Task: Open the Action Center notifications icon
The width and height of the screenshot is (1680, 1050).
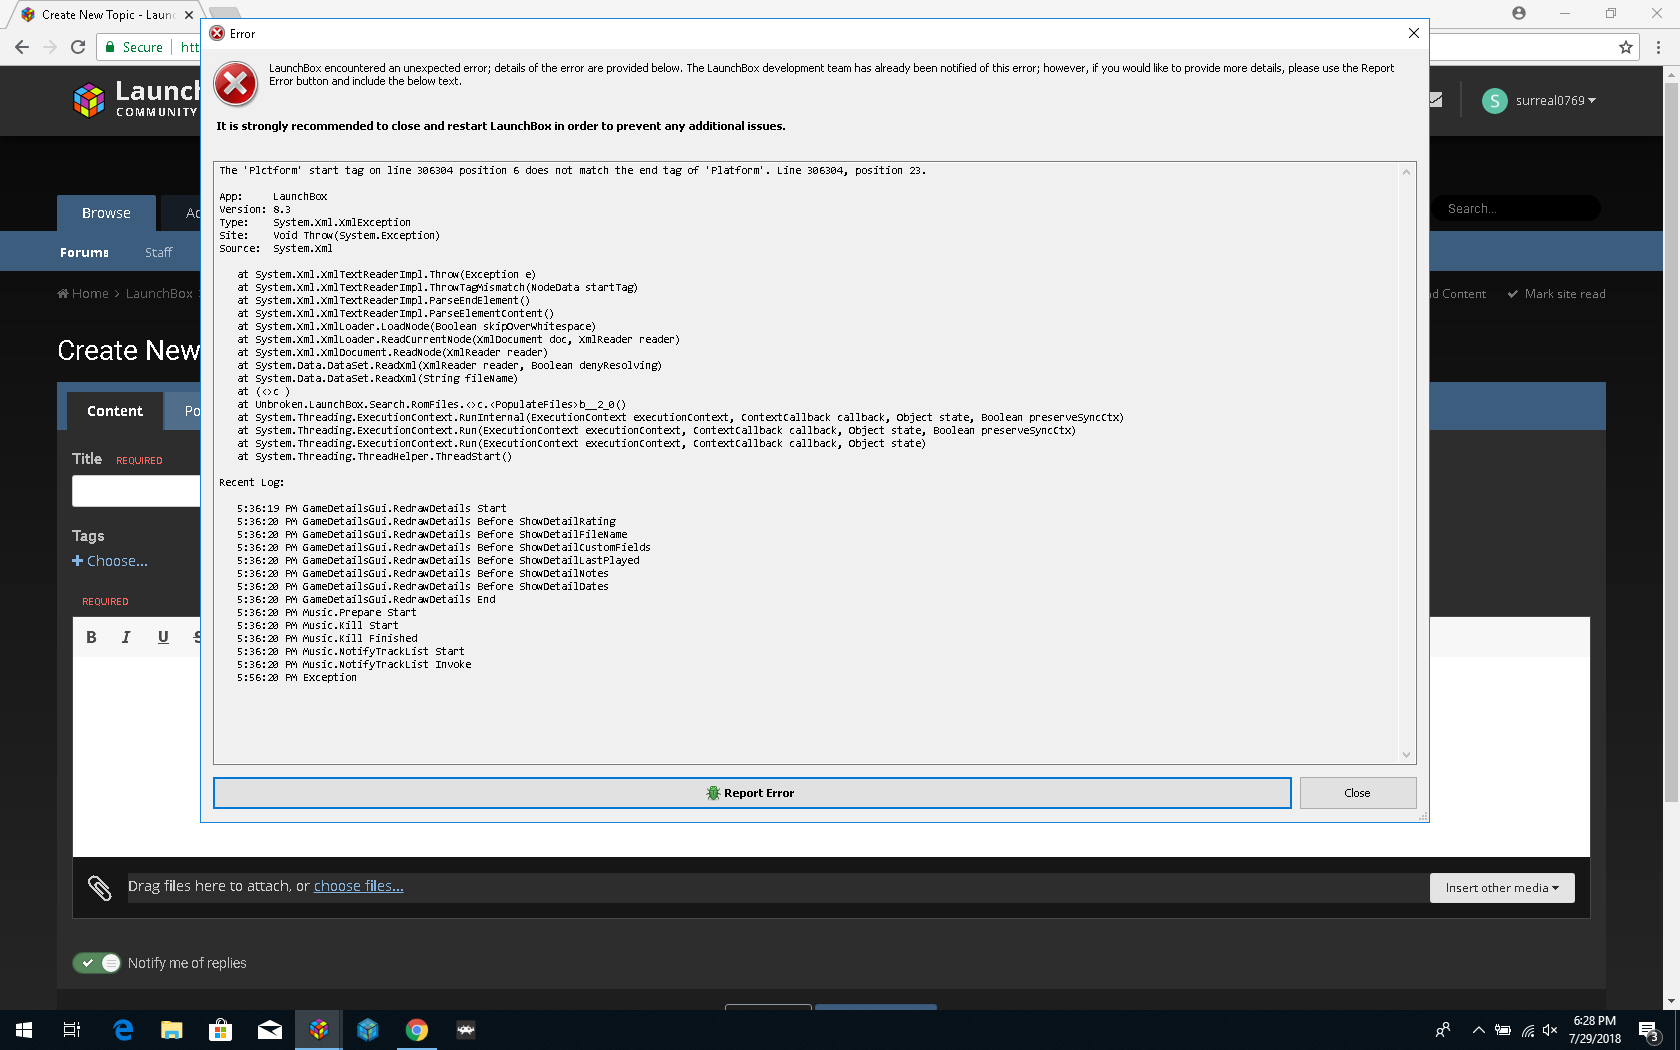Action: [1649, 1030]
